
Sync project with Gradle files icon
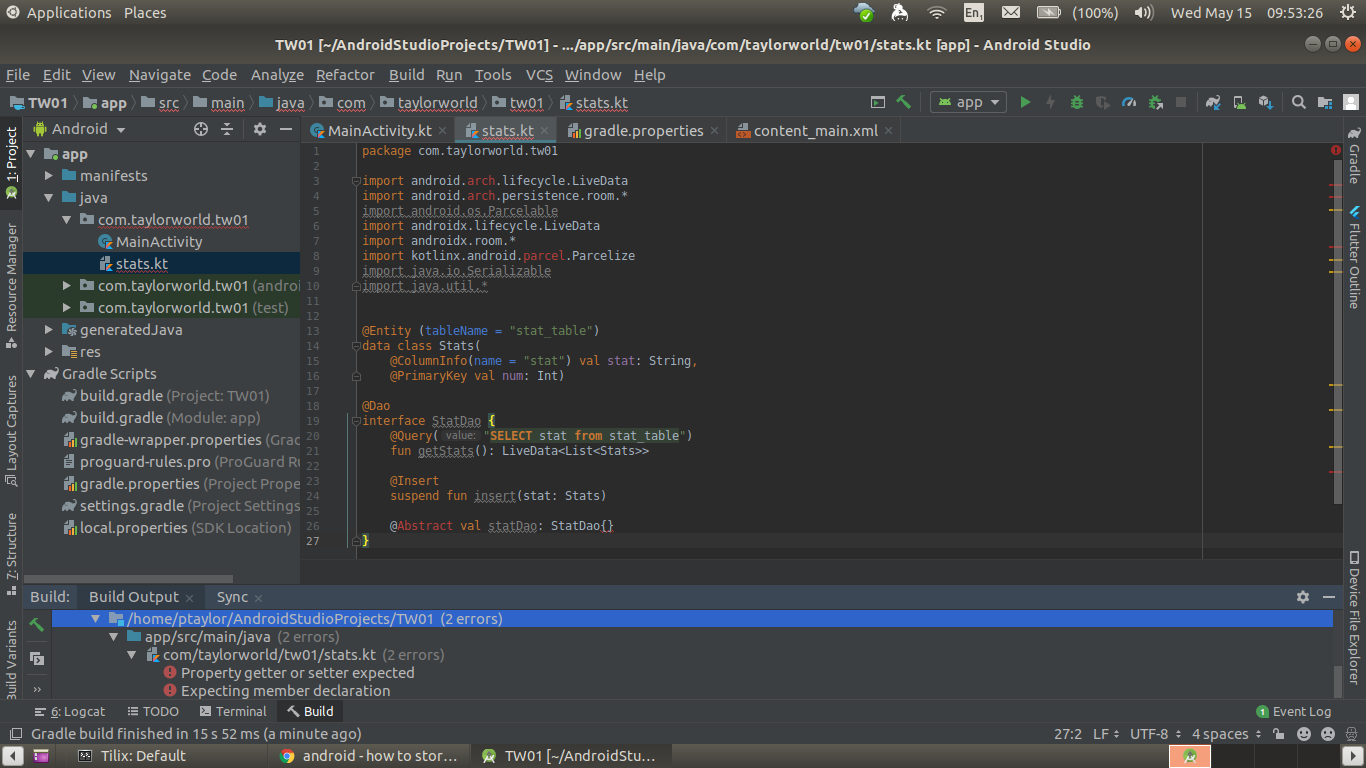[x=1213, y=102]
